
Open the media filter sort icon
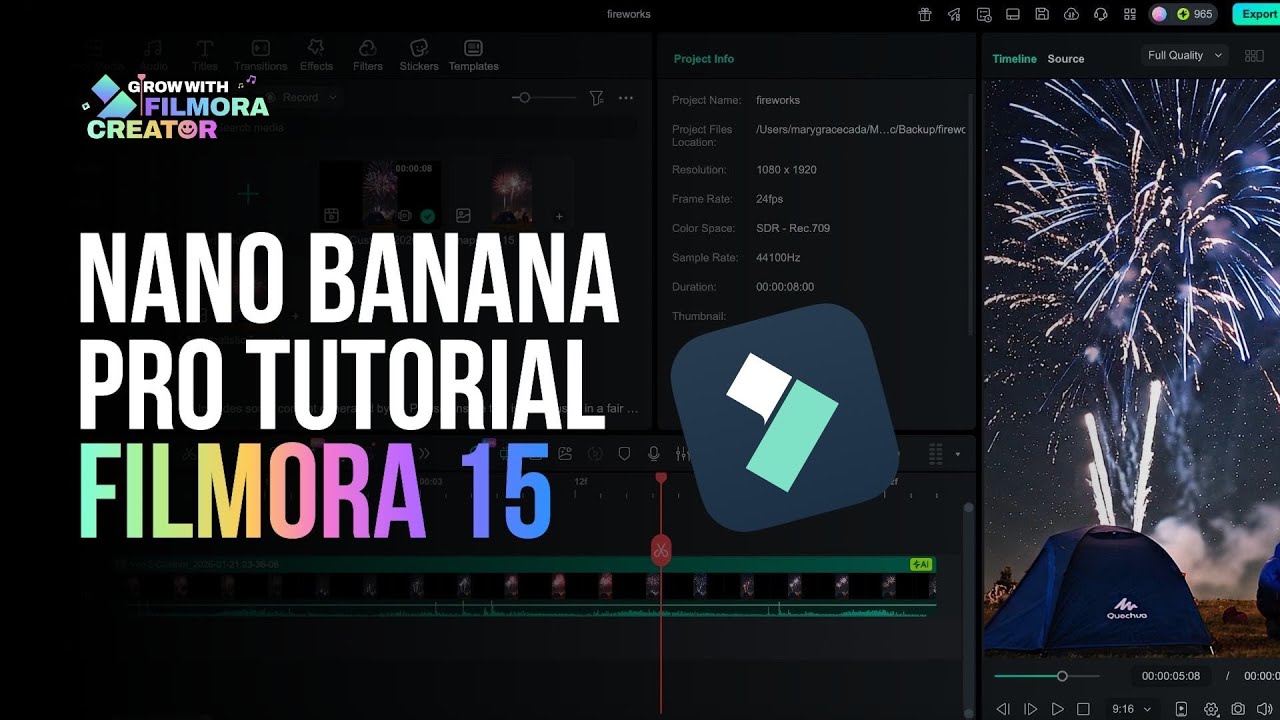click(596, 98)
